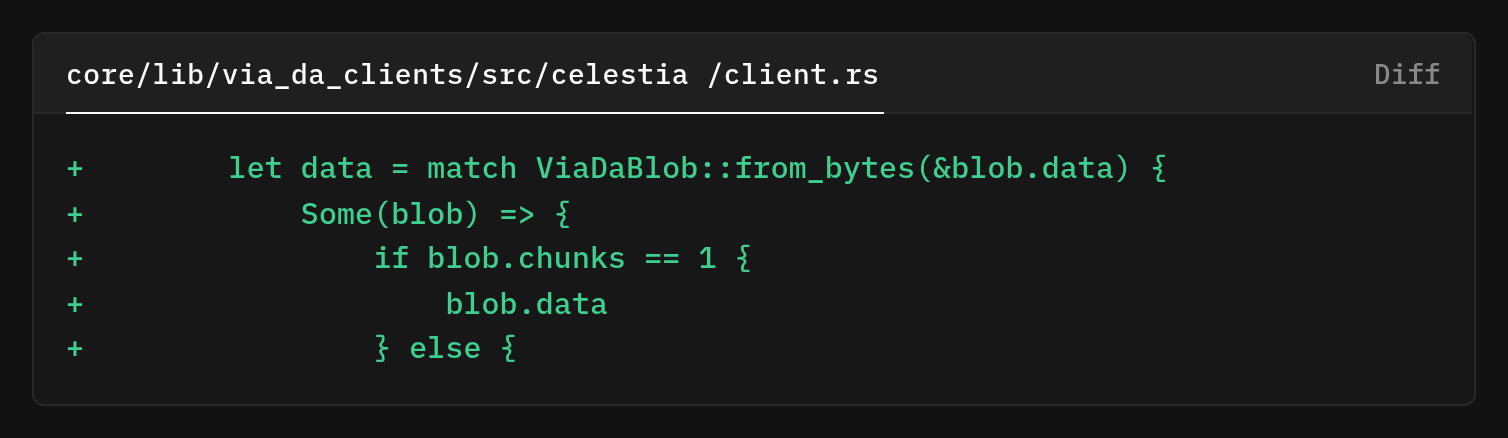This screenshot has height=438, width=1508.
Task: Click the plus marker beside if blob.chunks
Action: tap(75, 259)
